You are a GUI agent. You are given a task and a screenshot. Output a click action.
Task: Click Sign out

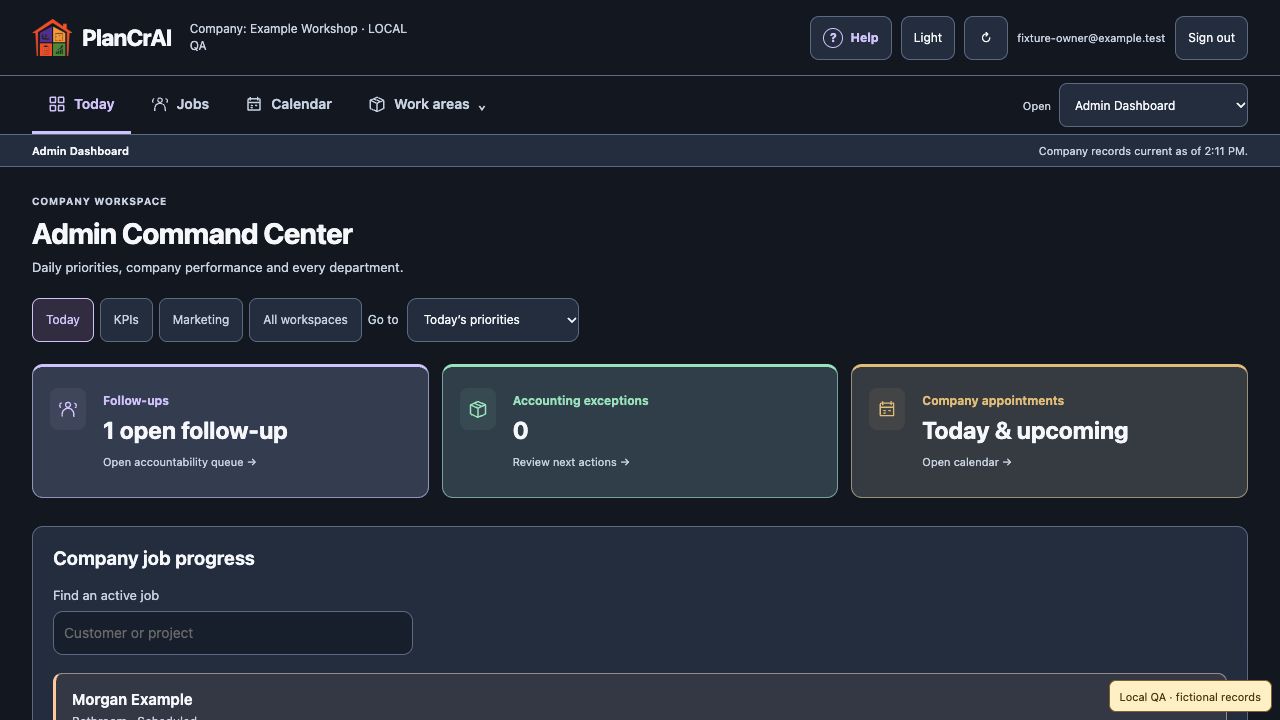1211,38
